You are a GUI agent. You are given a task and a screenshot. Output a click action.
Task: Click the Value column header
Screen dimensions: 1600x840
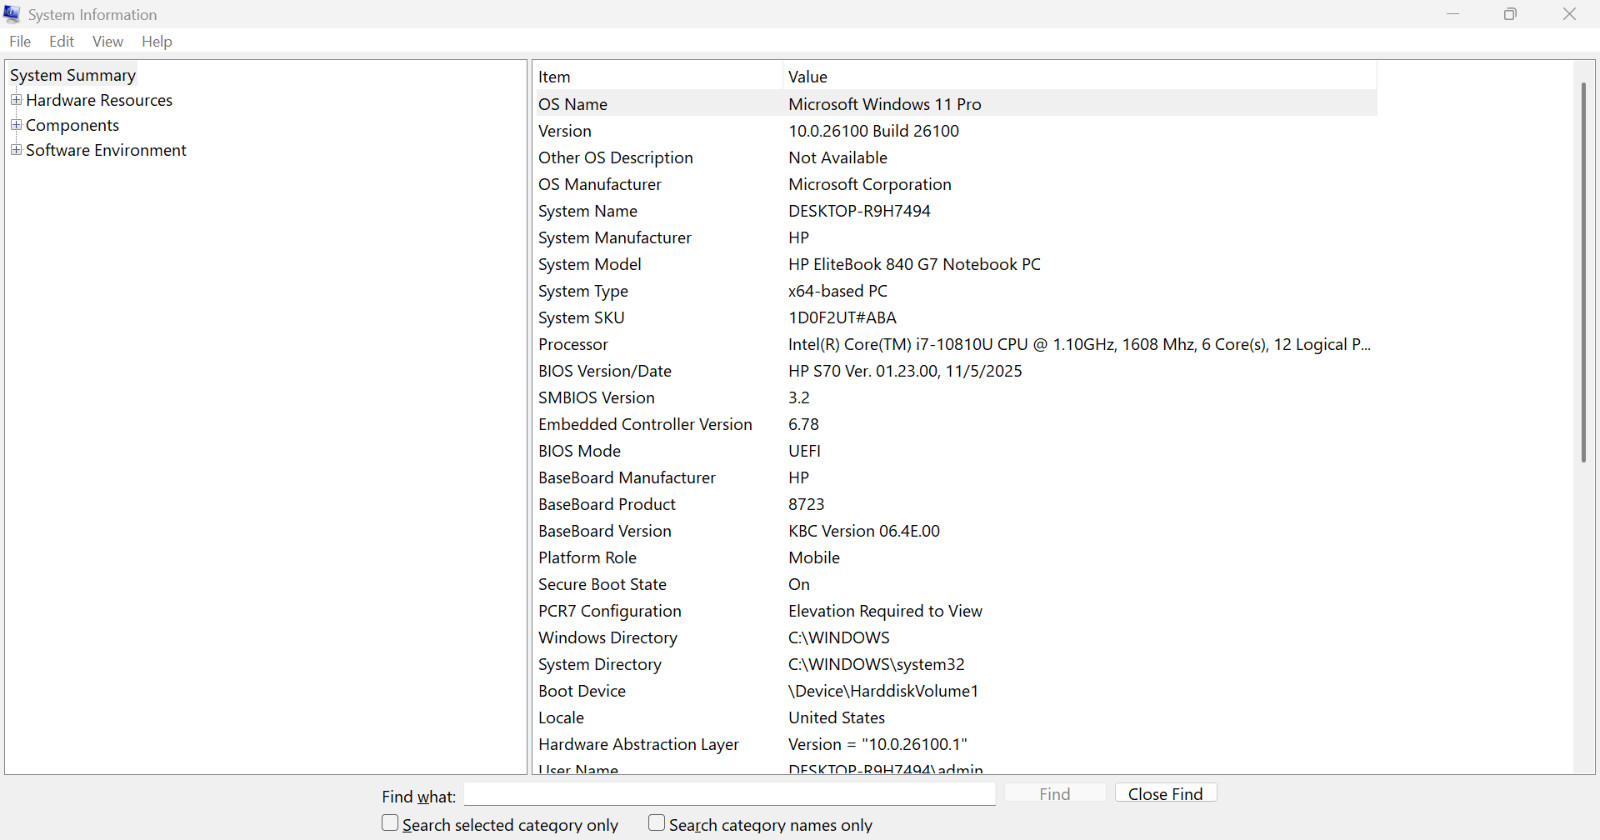tap(1079, 77)
